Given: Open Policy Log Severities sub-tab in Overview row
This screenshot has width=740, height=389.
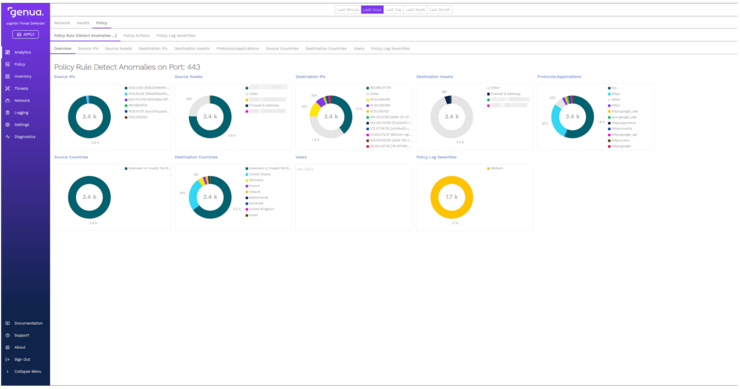Looking at the screenshot, I should [x=390, y=49].
